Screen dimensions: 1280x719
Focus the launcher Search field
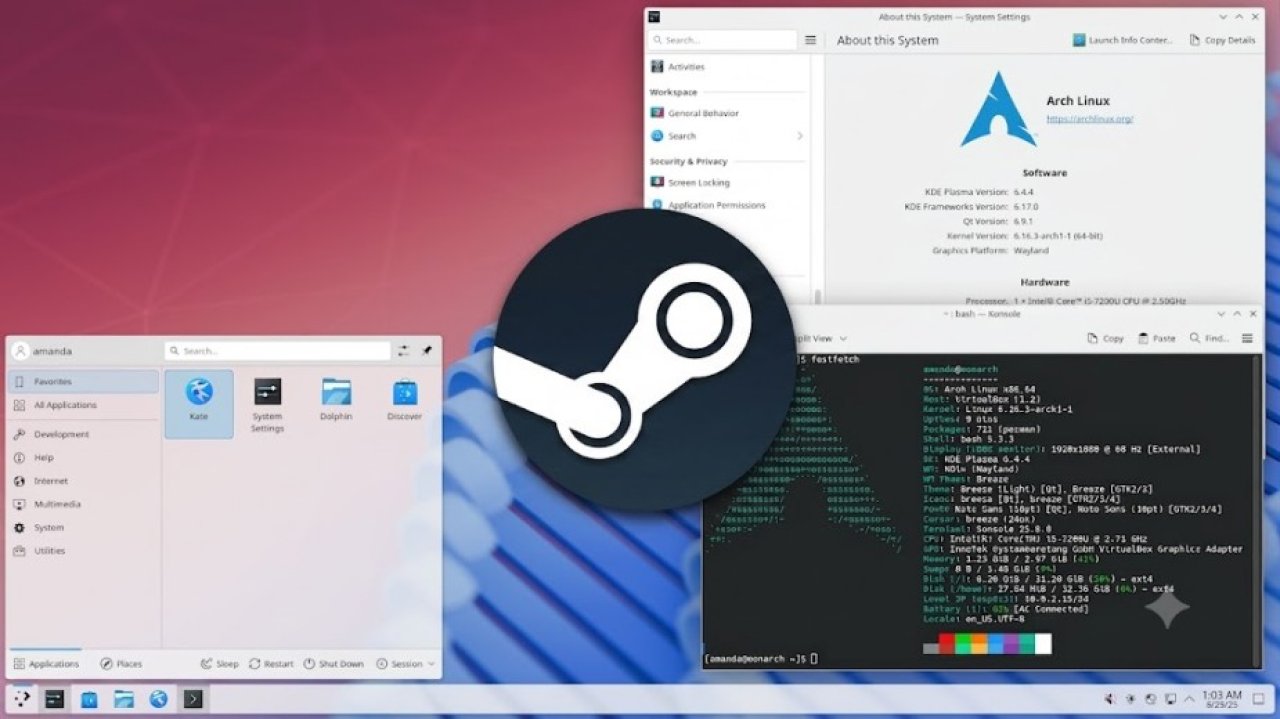click(278, 351)
